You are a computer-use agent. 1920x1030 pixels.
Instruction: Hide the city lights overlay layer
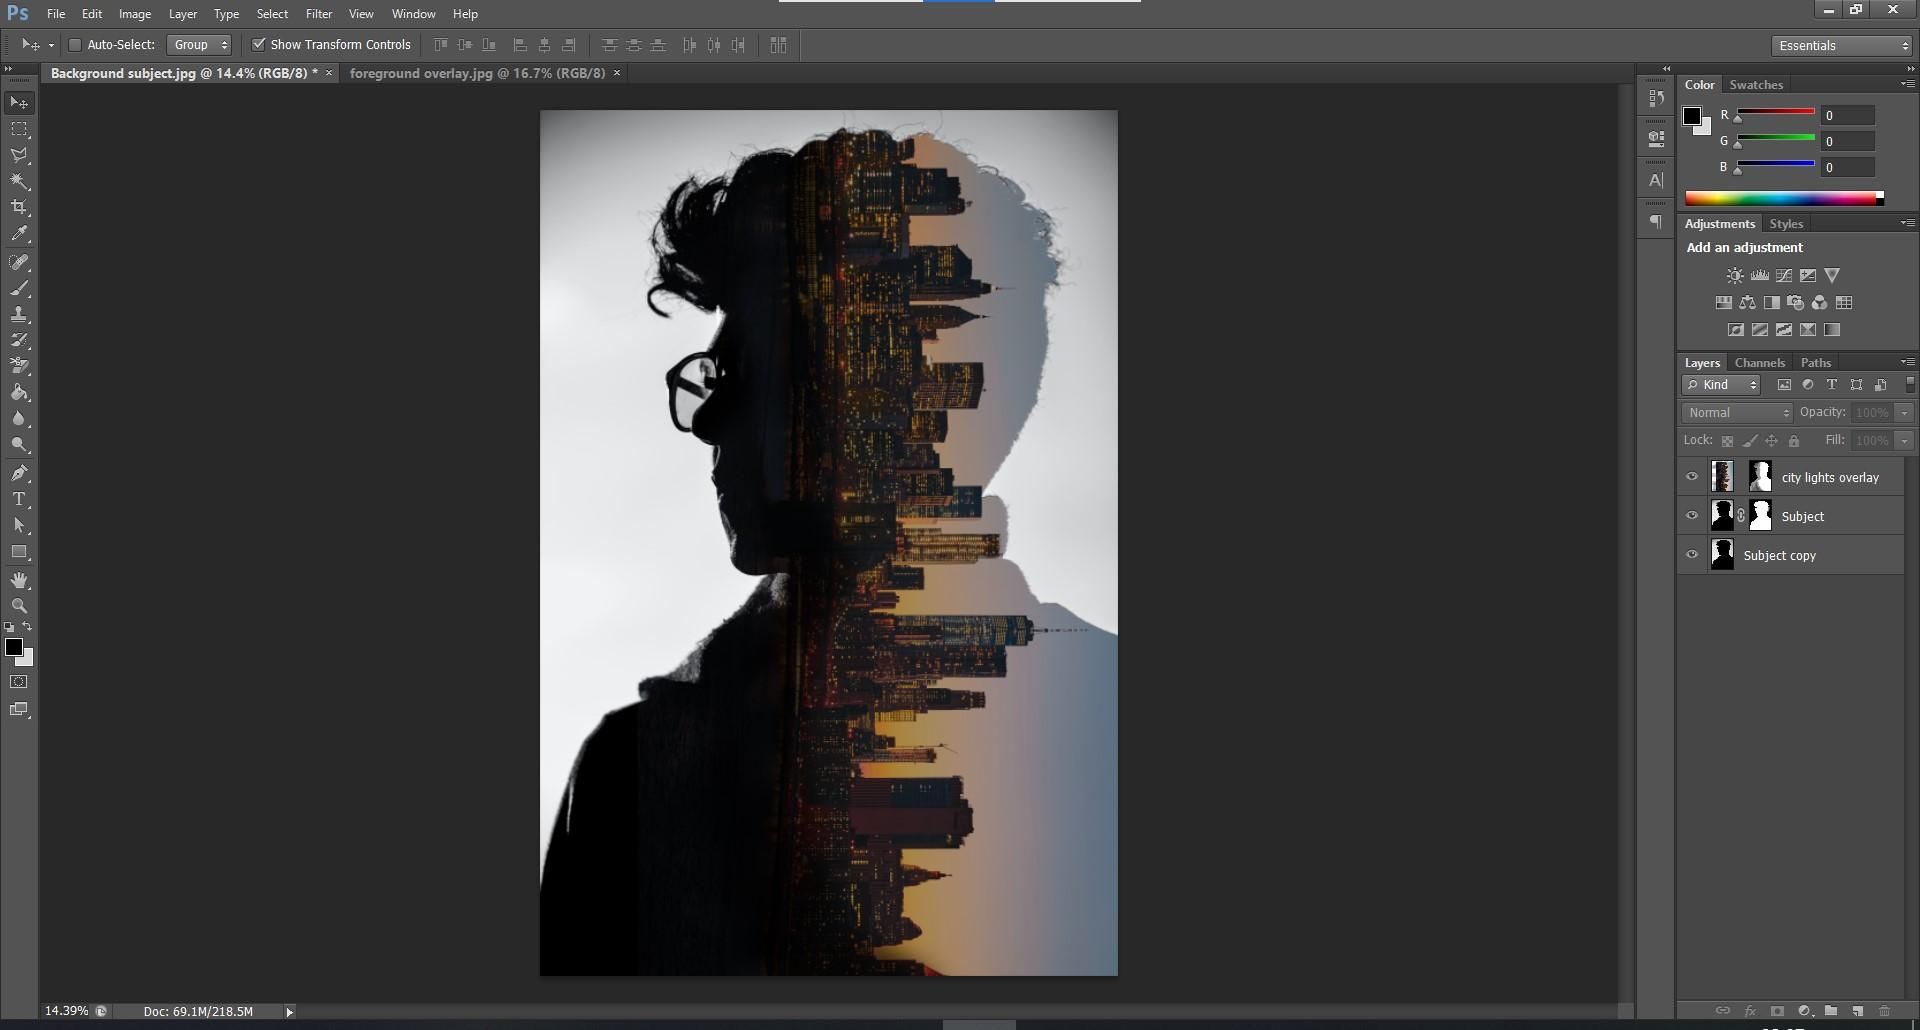(1692, 476)
